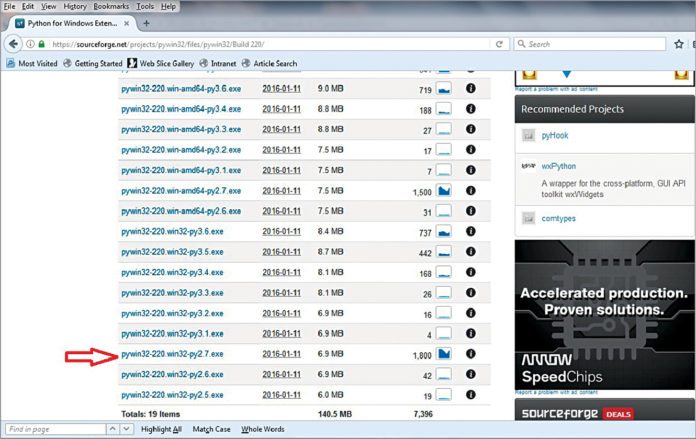The height and width of the screenshot is (439, 696).
Task: Click info icon for win-amd64-py3.4.exe row
Action: 470,109
